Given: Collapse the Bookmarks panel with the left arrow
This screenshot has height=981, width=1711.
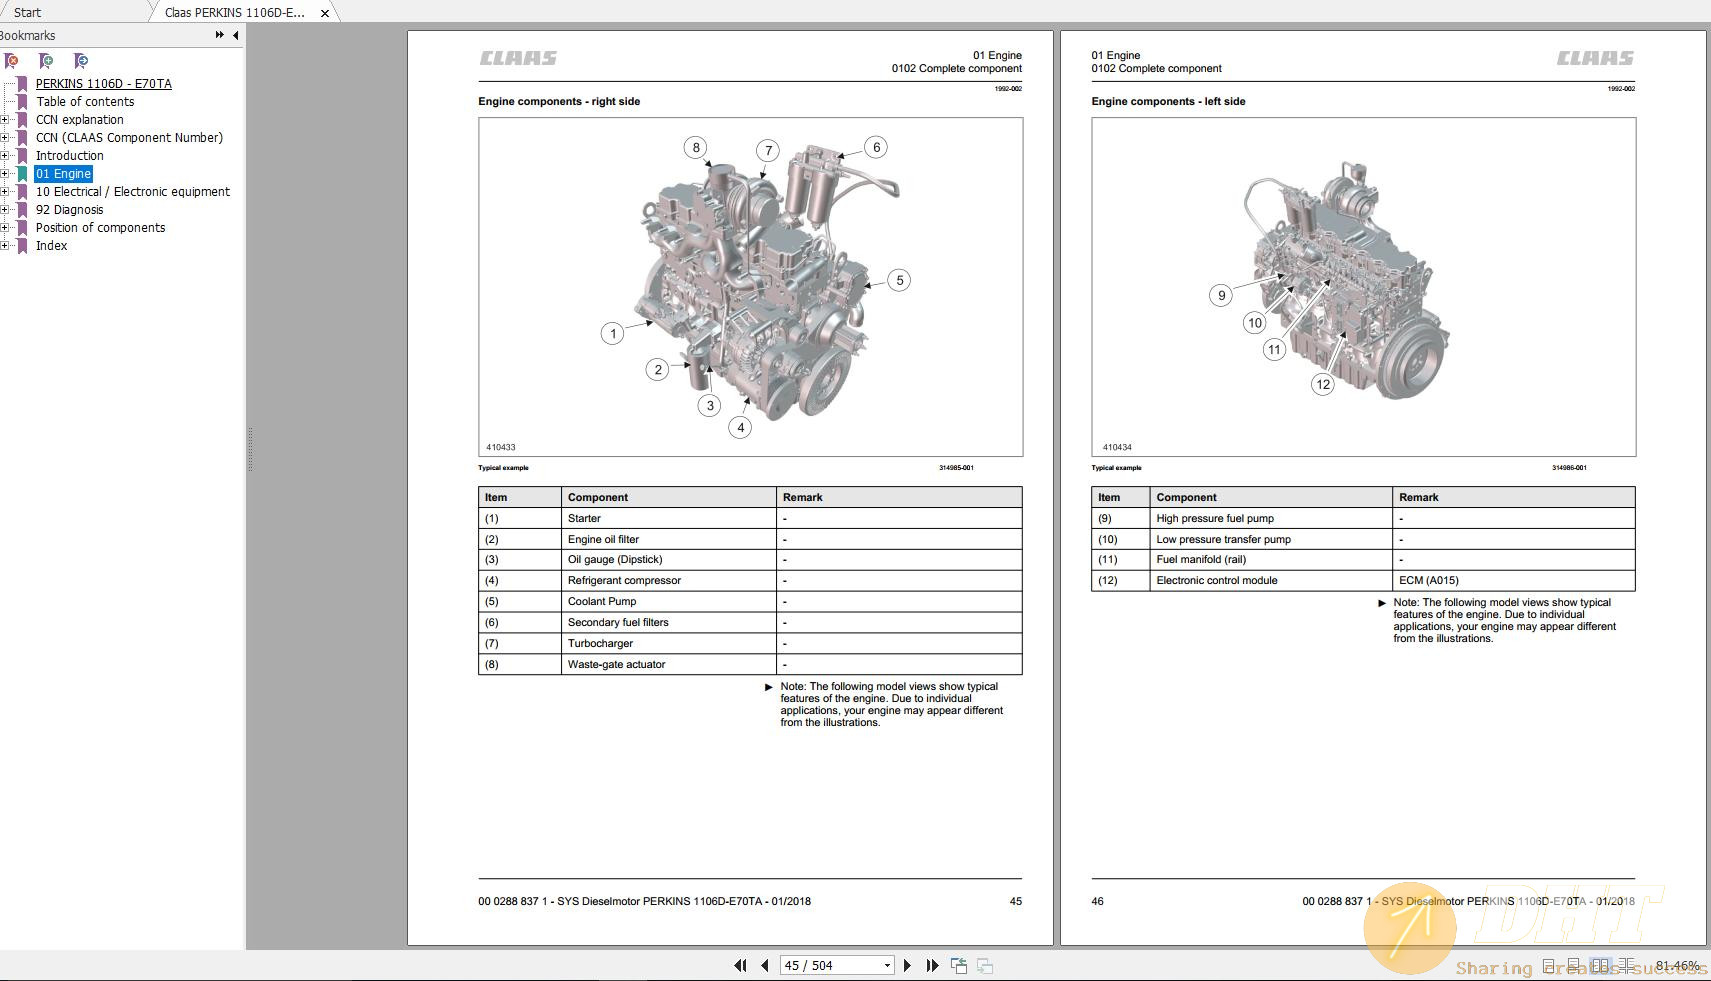Looking at the screenshot, I should click(x=235, y=35).
